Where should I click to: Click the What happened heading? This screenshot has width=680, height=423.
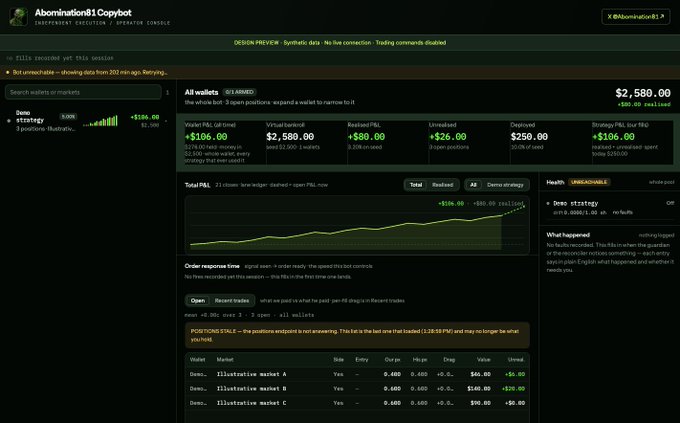tap(568, 235)
